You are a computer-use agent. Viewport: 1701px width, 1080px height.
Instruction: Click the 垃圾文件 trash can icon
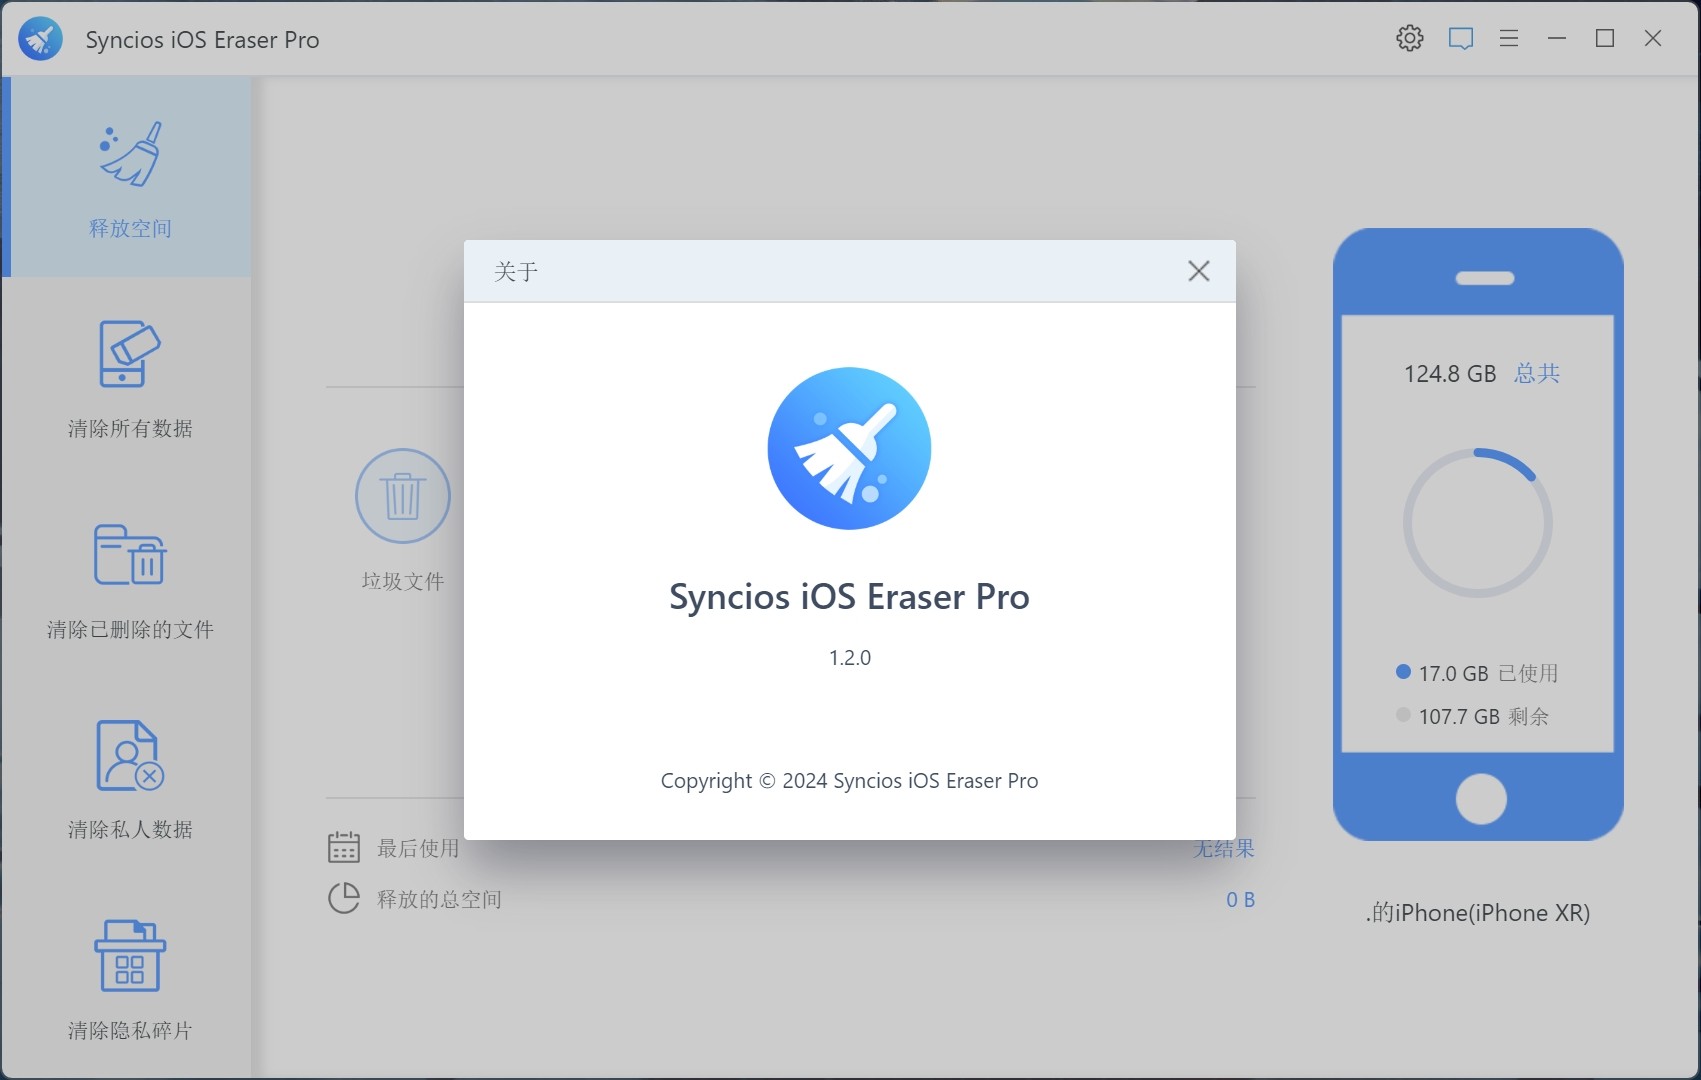point(403,496)
